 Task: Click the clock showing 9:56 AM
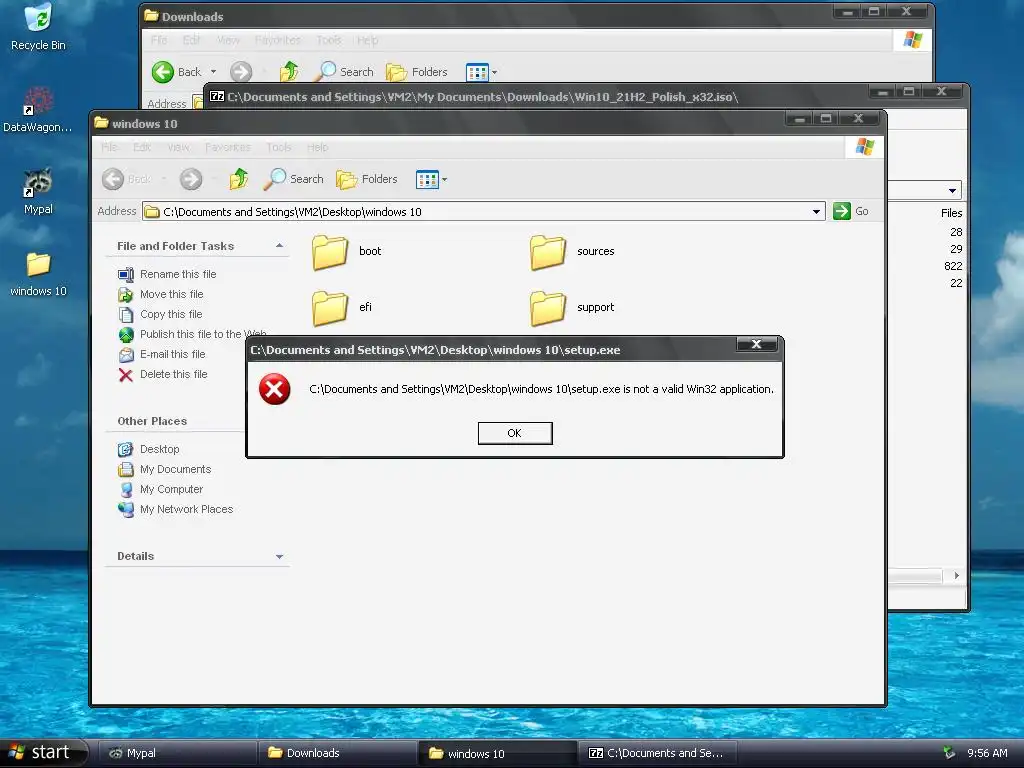tap(987, 753)
